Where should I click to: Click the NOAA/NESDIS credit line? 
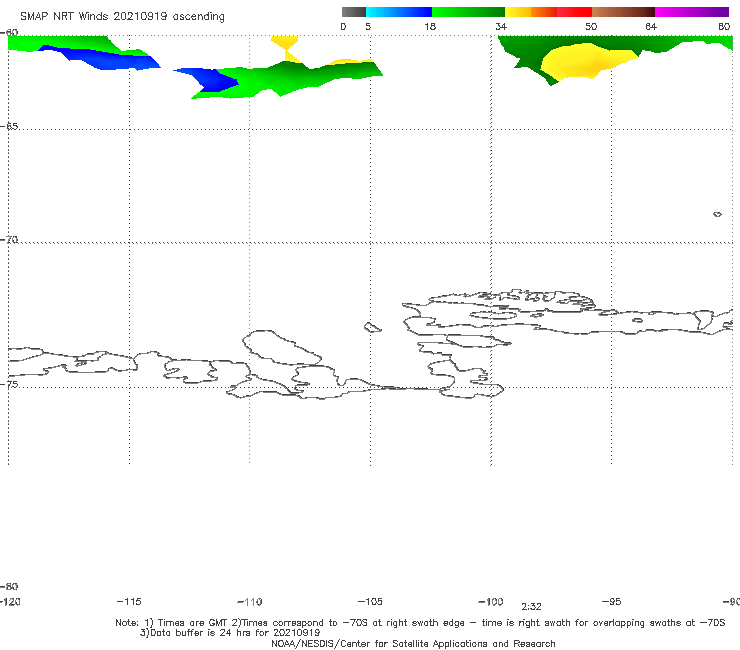coord(413,643)
